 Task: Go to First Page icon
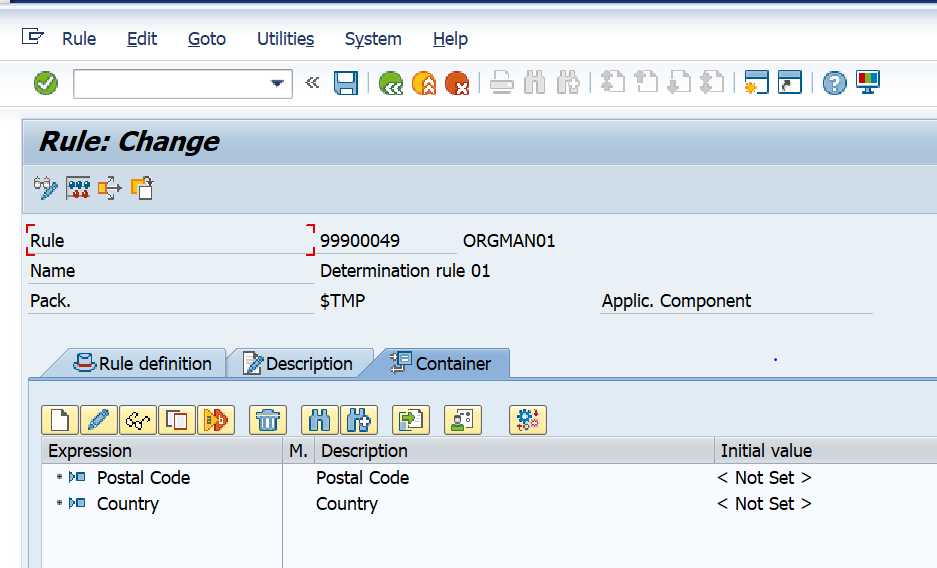click(x=613, y=83)
